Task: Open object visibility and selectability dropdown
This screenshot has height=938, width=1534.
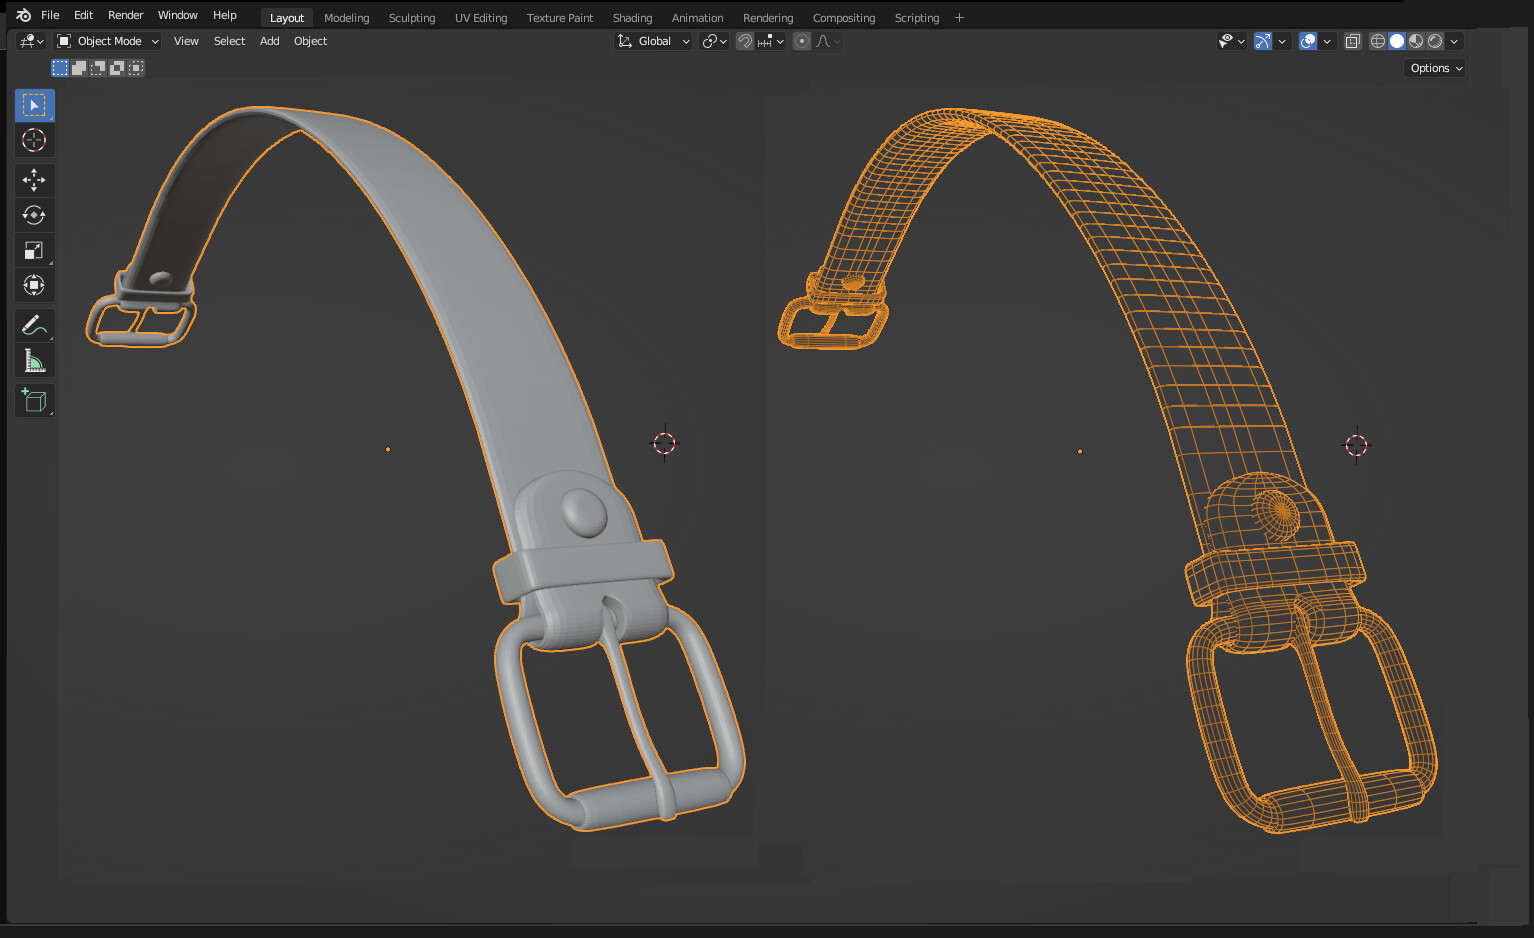Action: coord(1231,41)
